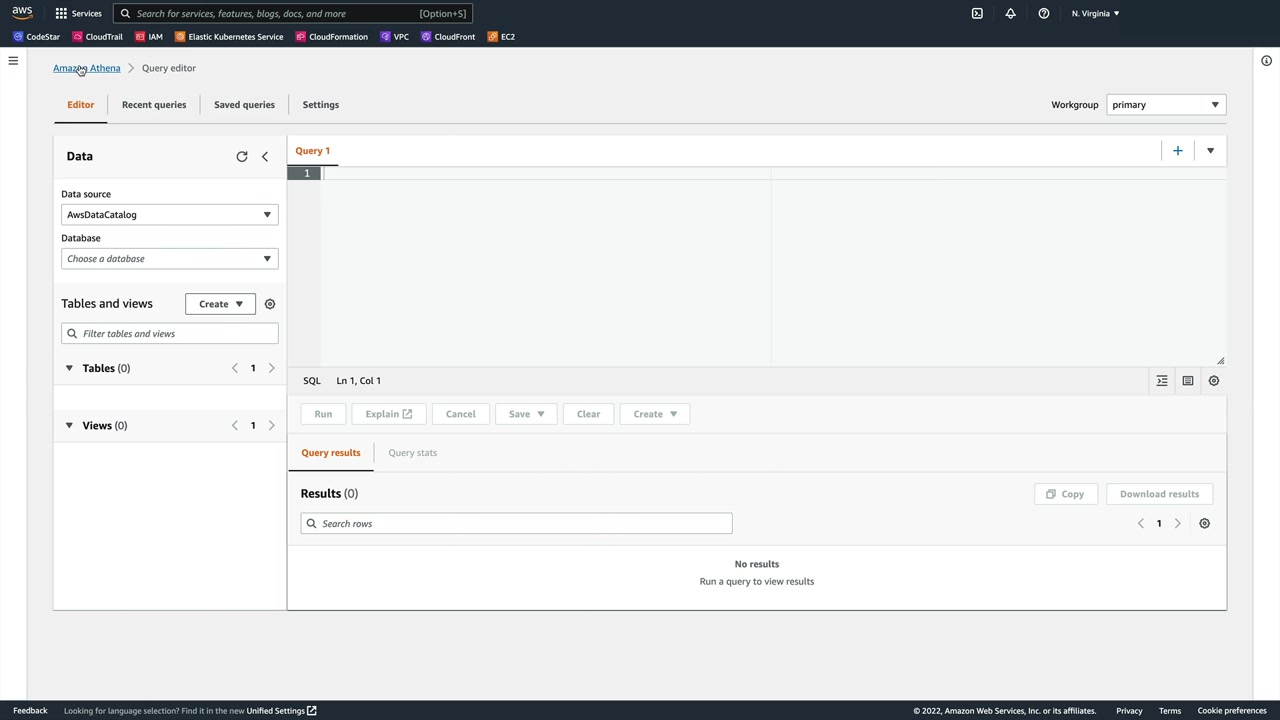Open the Cookie preferences footer link

(1232, 711)
